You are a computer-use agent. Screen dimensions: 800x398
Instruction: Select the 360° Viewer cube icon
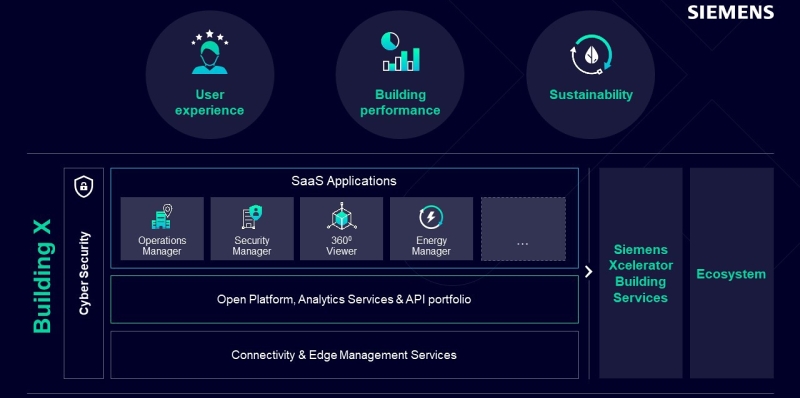(x=341, y=216)
